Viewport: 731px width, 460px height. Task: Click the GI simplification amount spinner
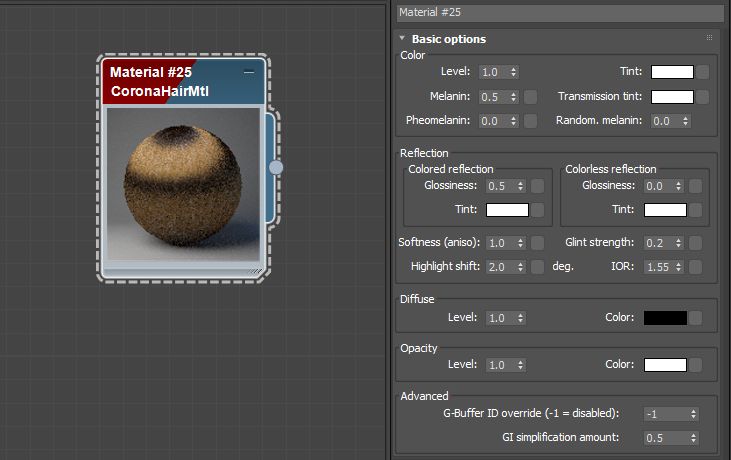pyautogui.click(x=693, y=438)
